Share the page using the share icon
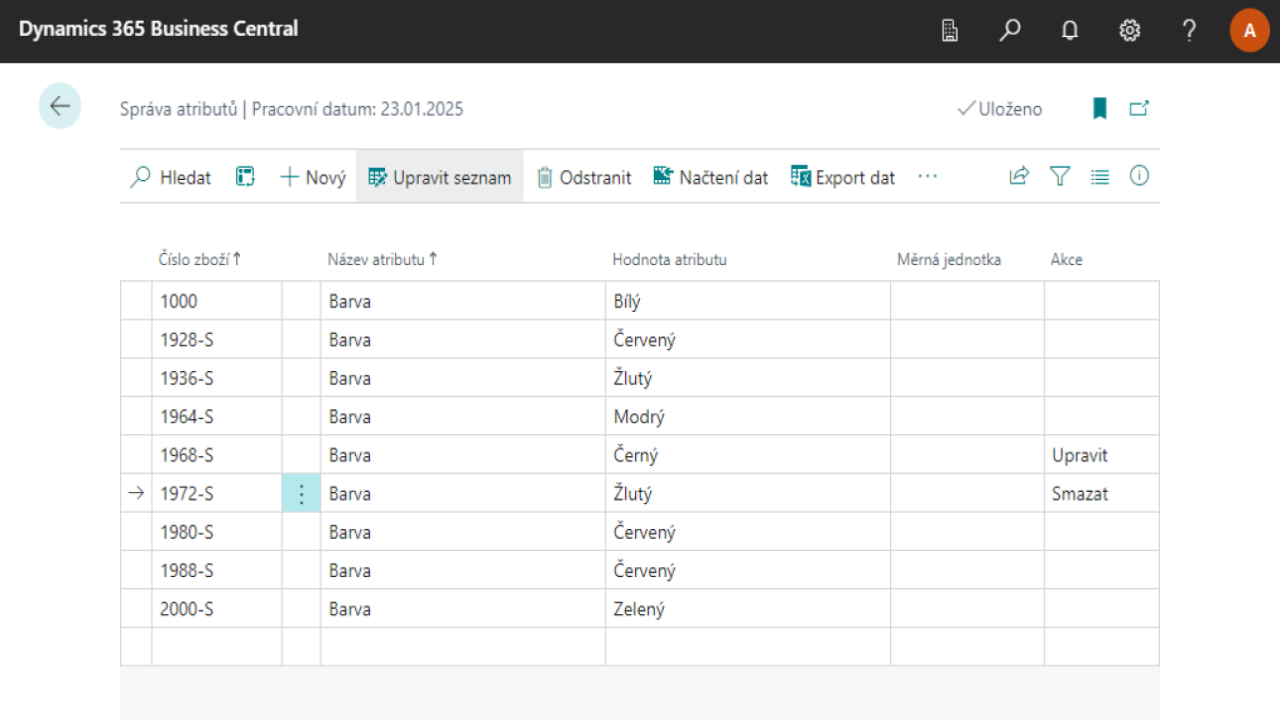This screenshot has width=1280, height=720. (1018, 176)
